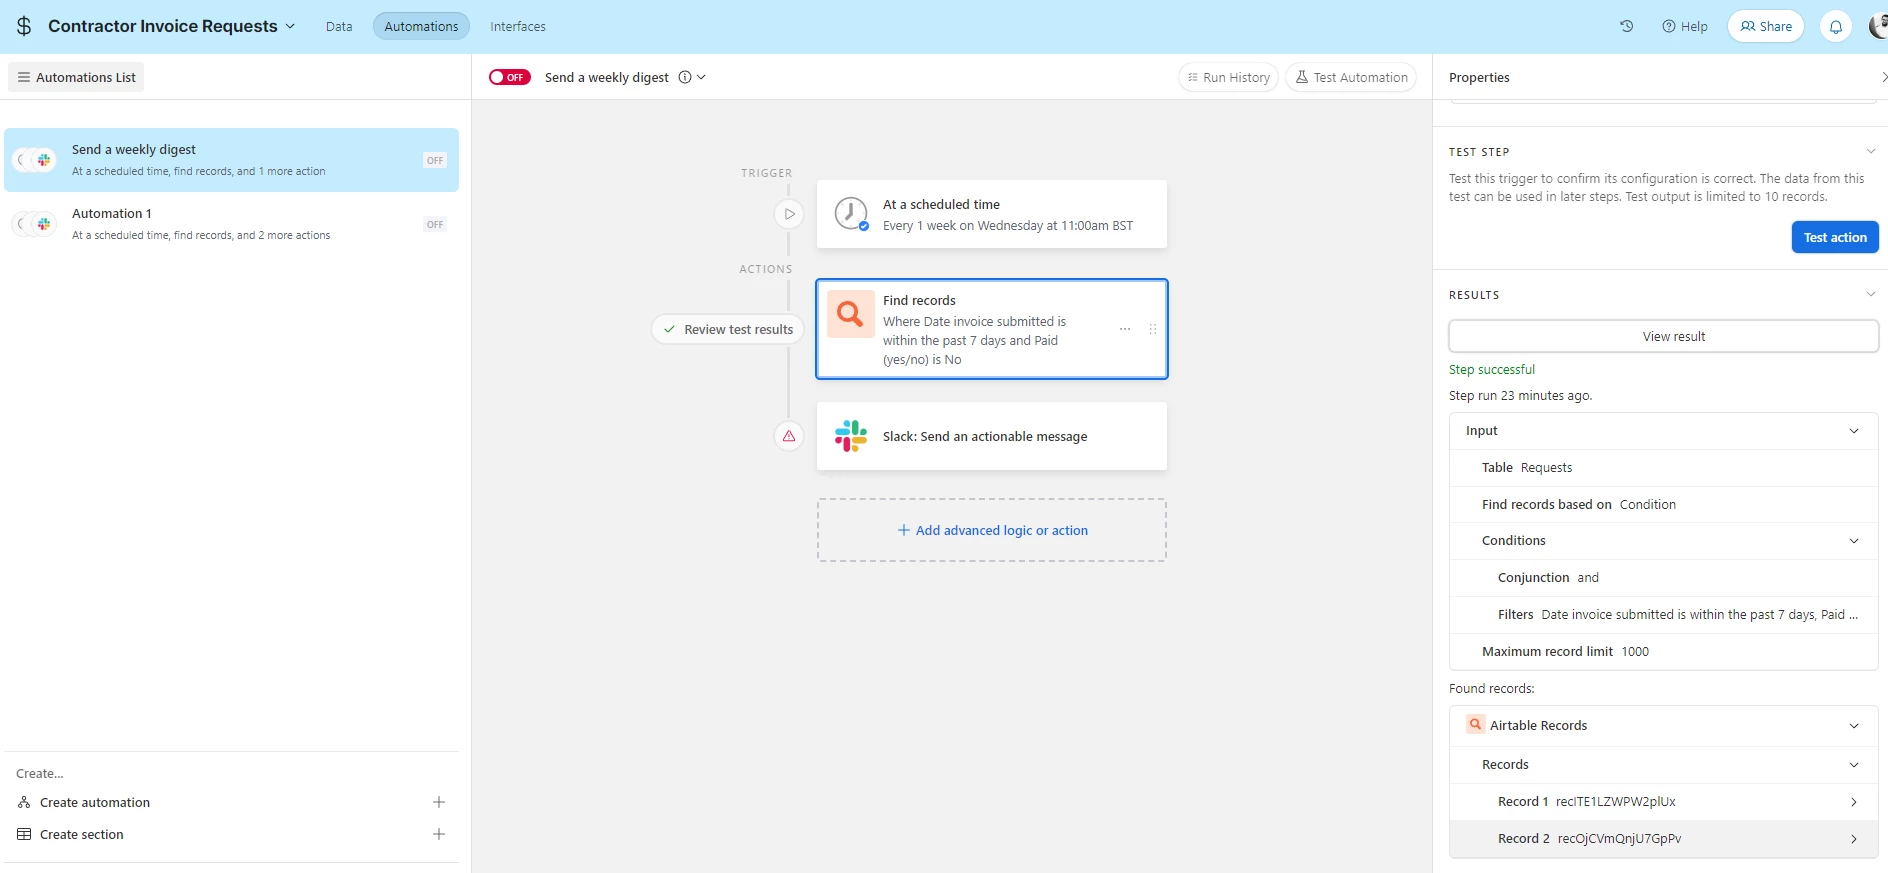Click plus next to Create section

click(x=439, y=834)
